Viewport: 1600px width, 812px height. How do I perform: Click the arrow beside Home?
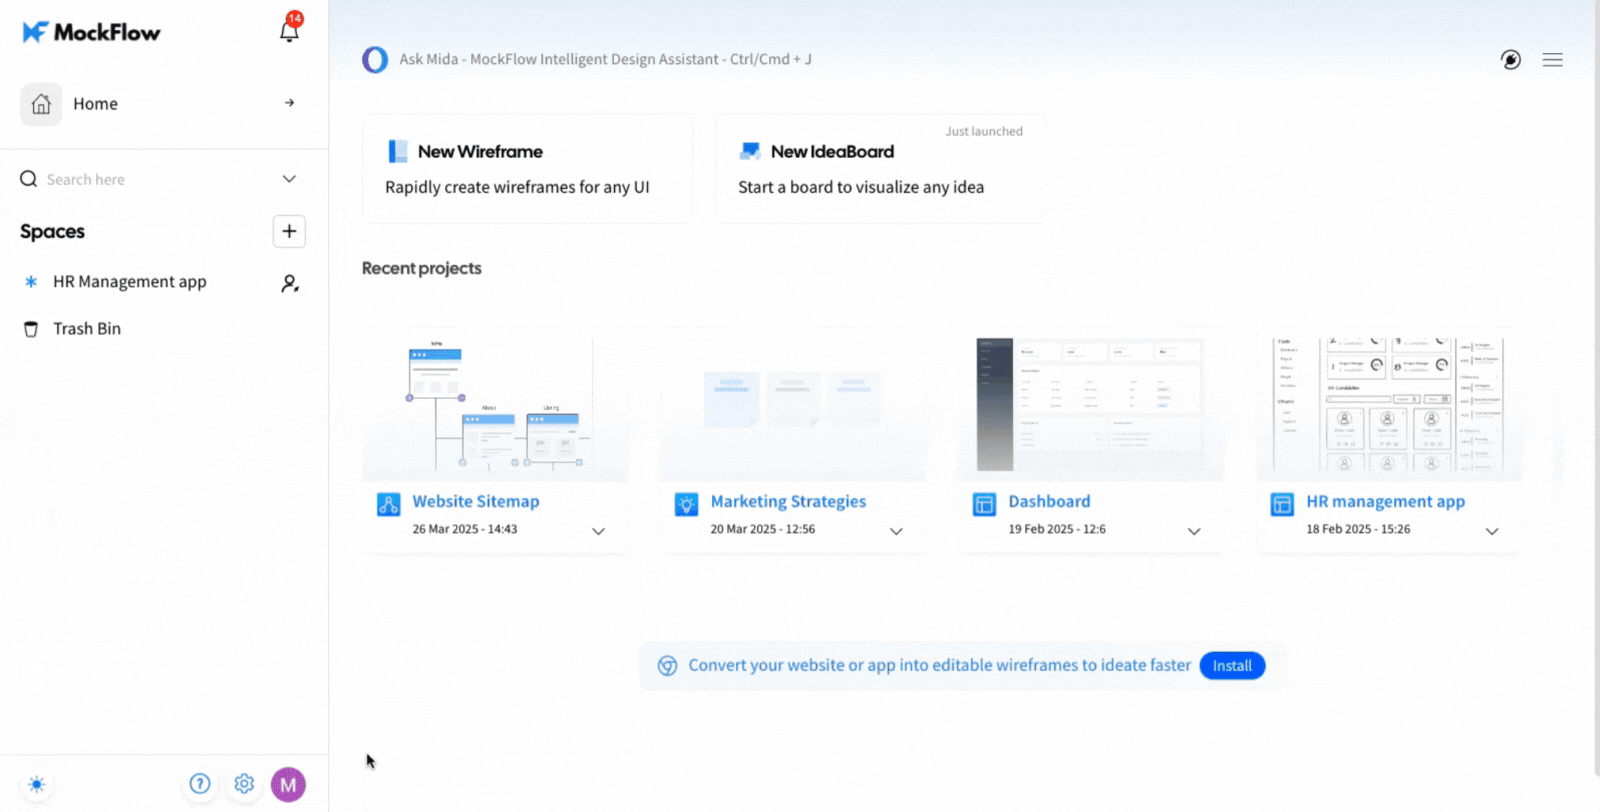[289, 103]
